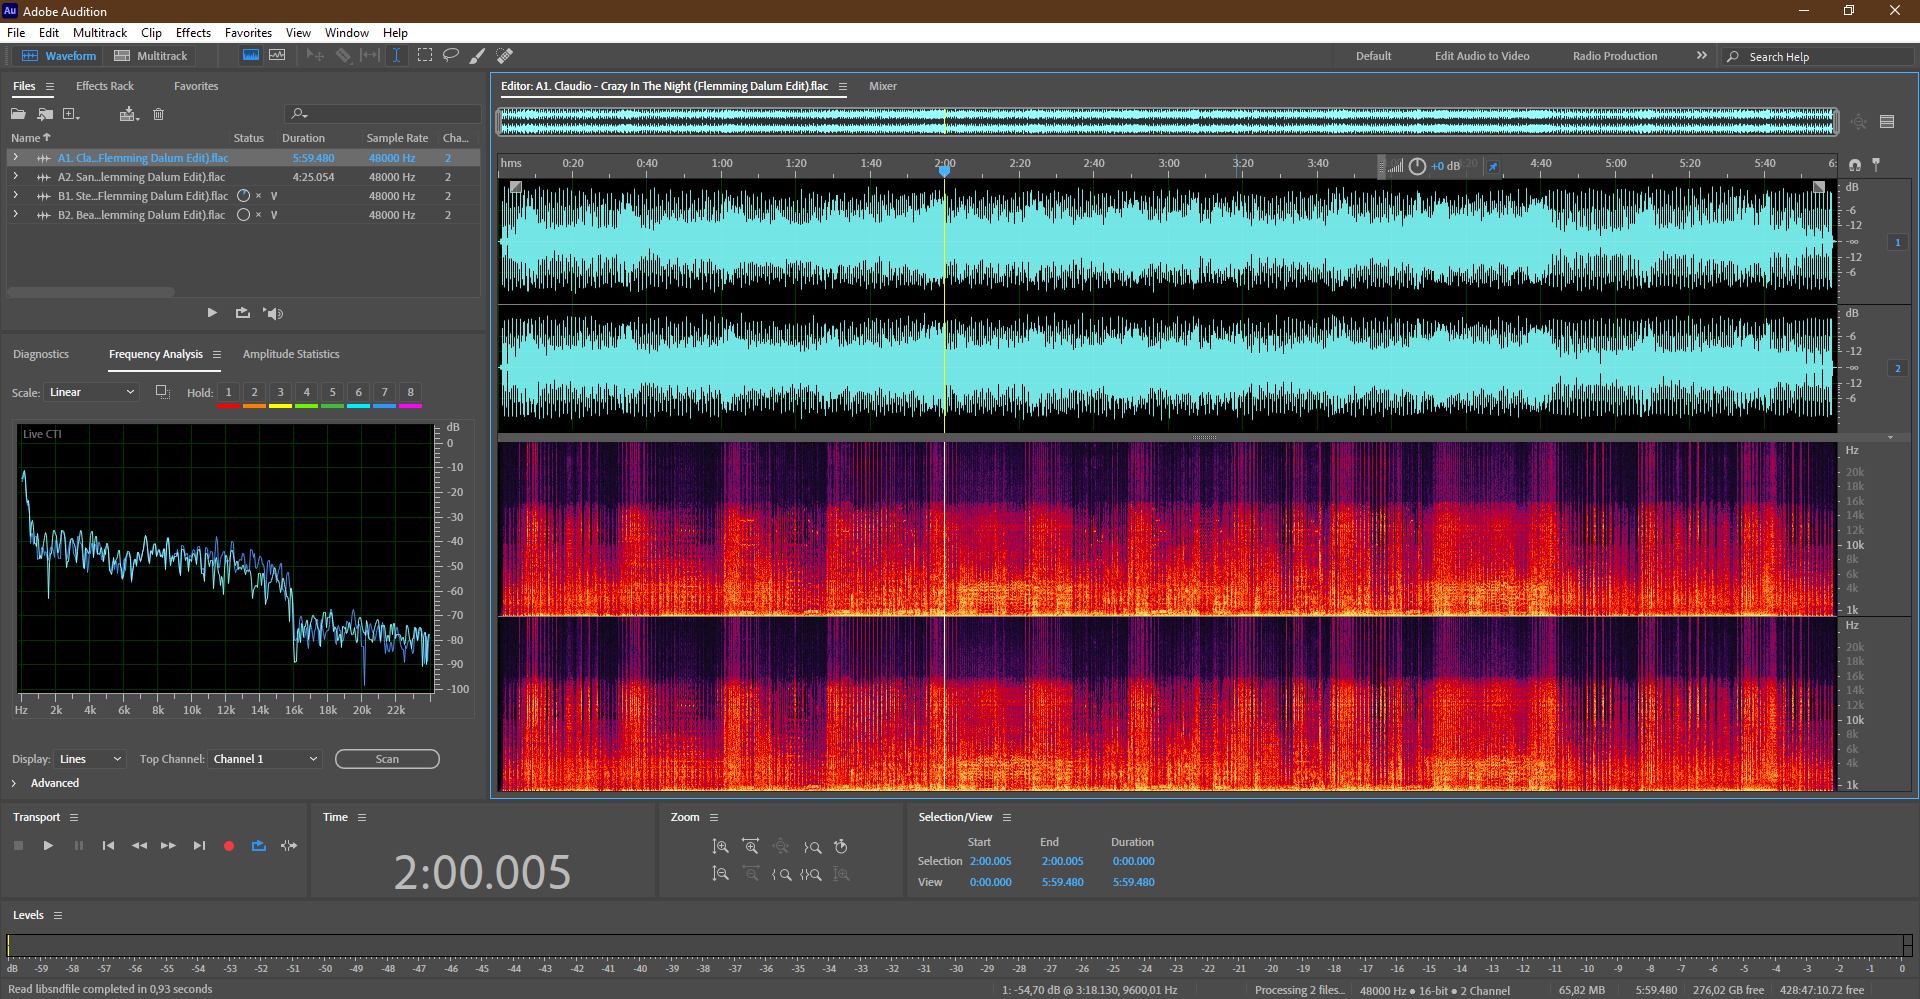Play the selected file from Files panel
Image resolution: width=1920 pixels, height=999 pixels.
pyautogui.click(x=212, y=313)
